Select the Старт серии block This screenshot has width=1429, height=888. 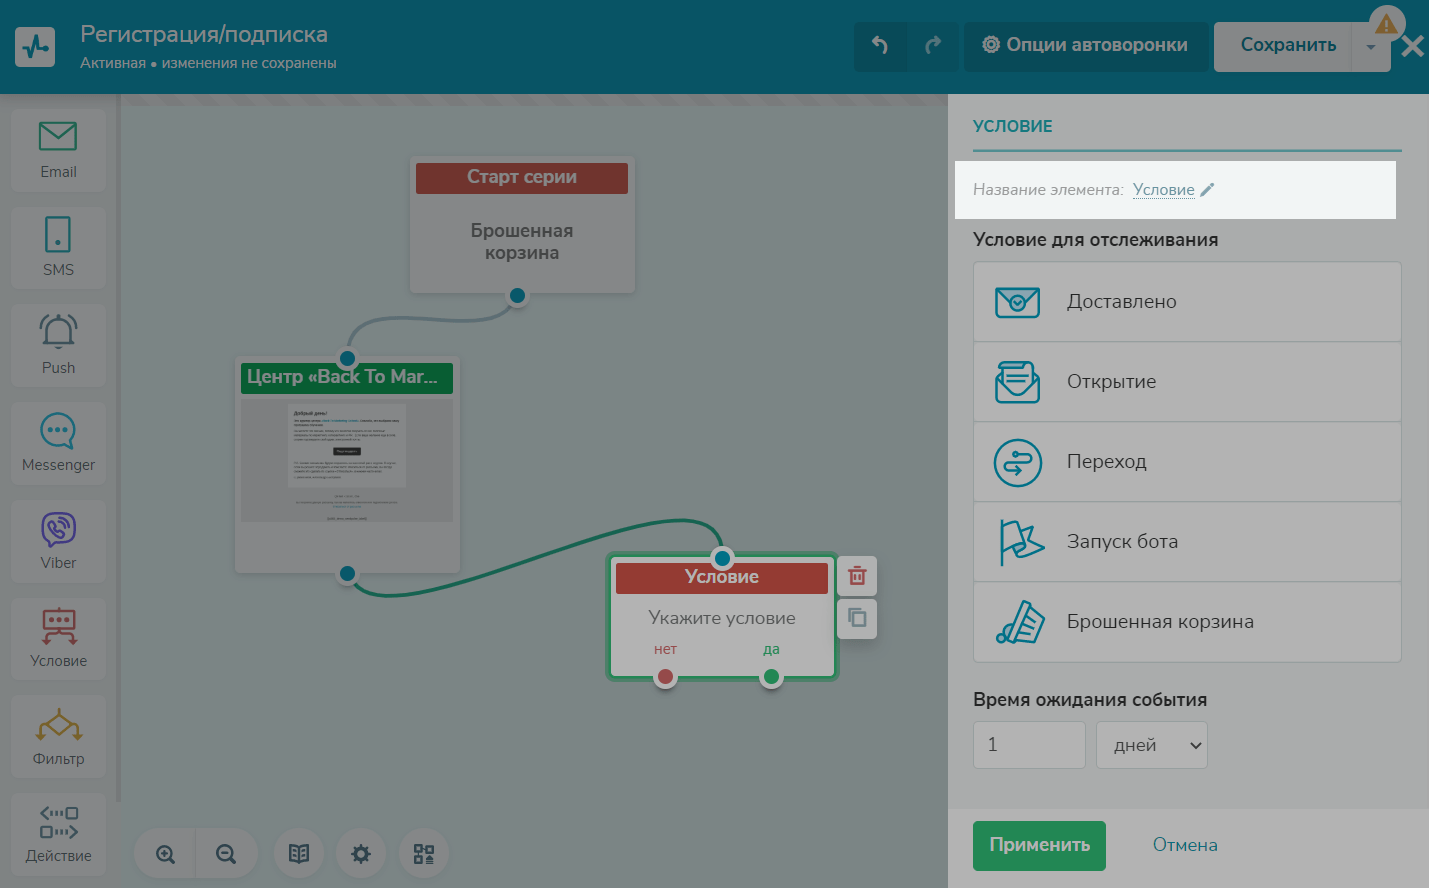522,225
